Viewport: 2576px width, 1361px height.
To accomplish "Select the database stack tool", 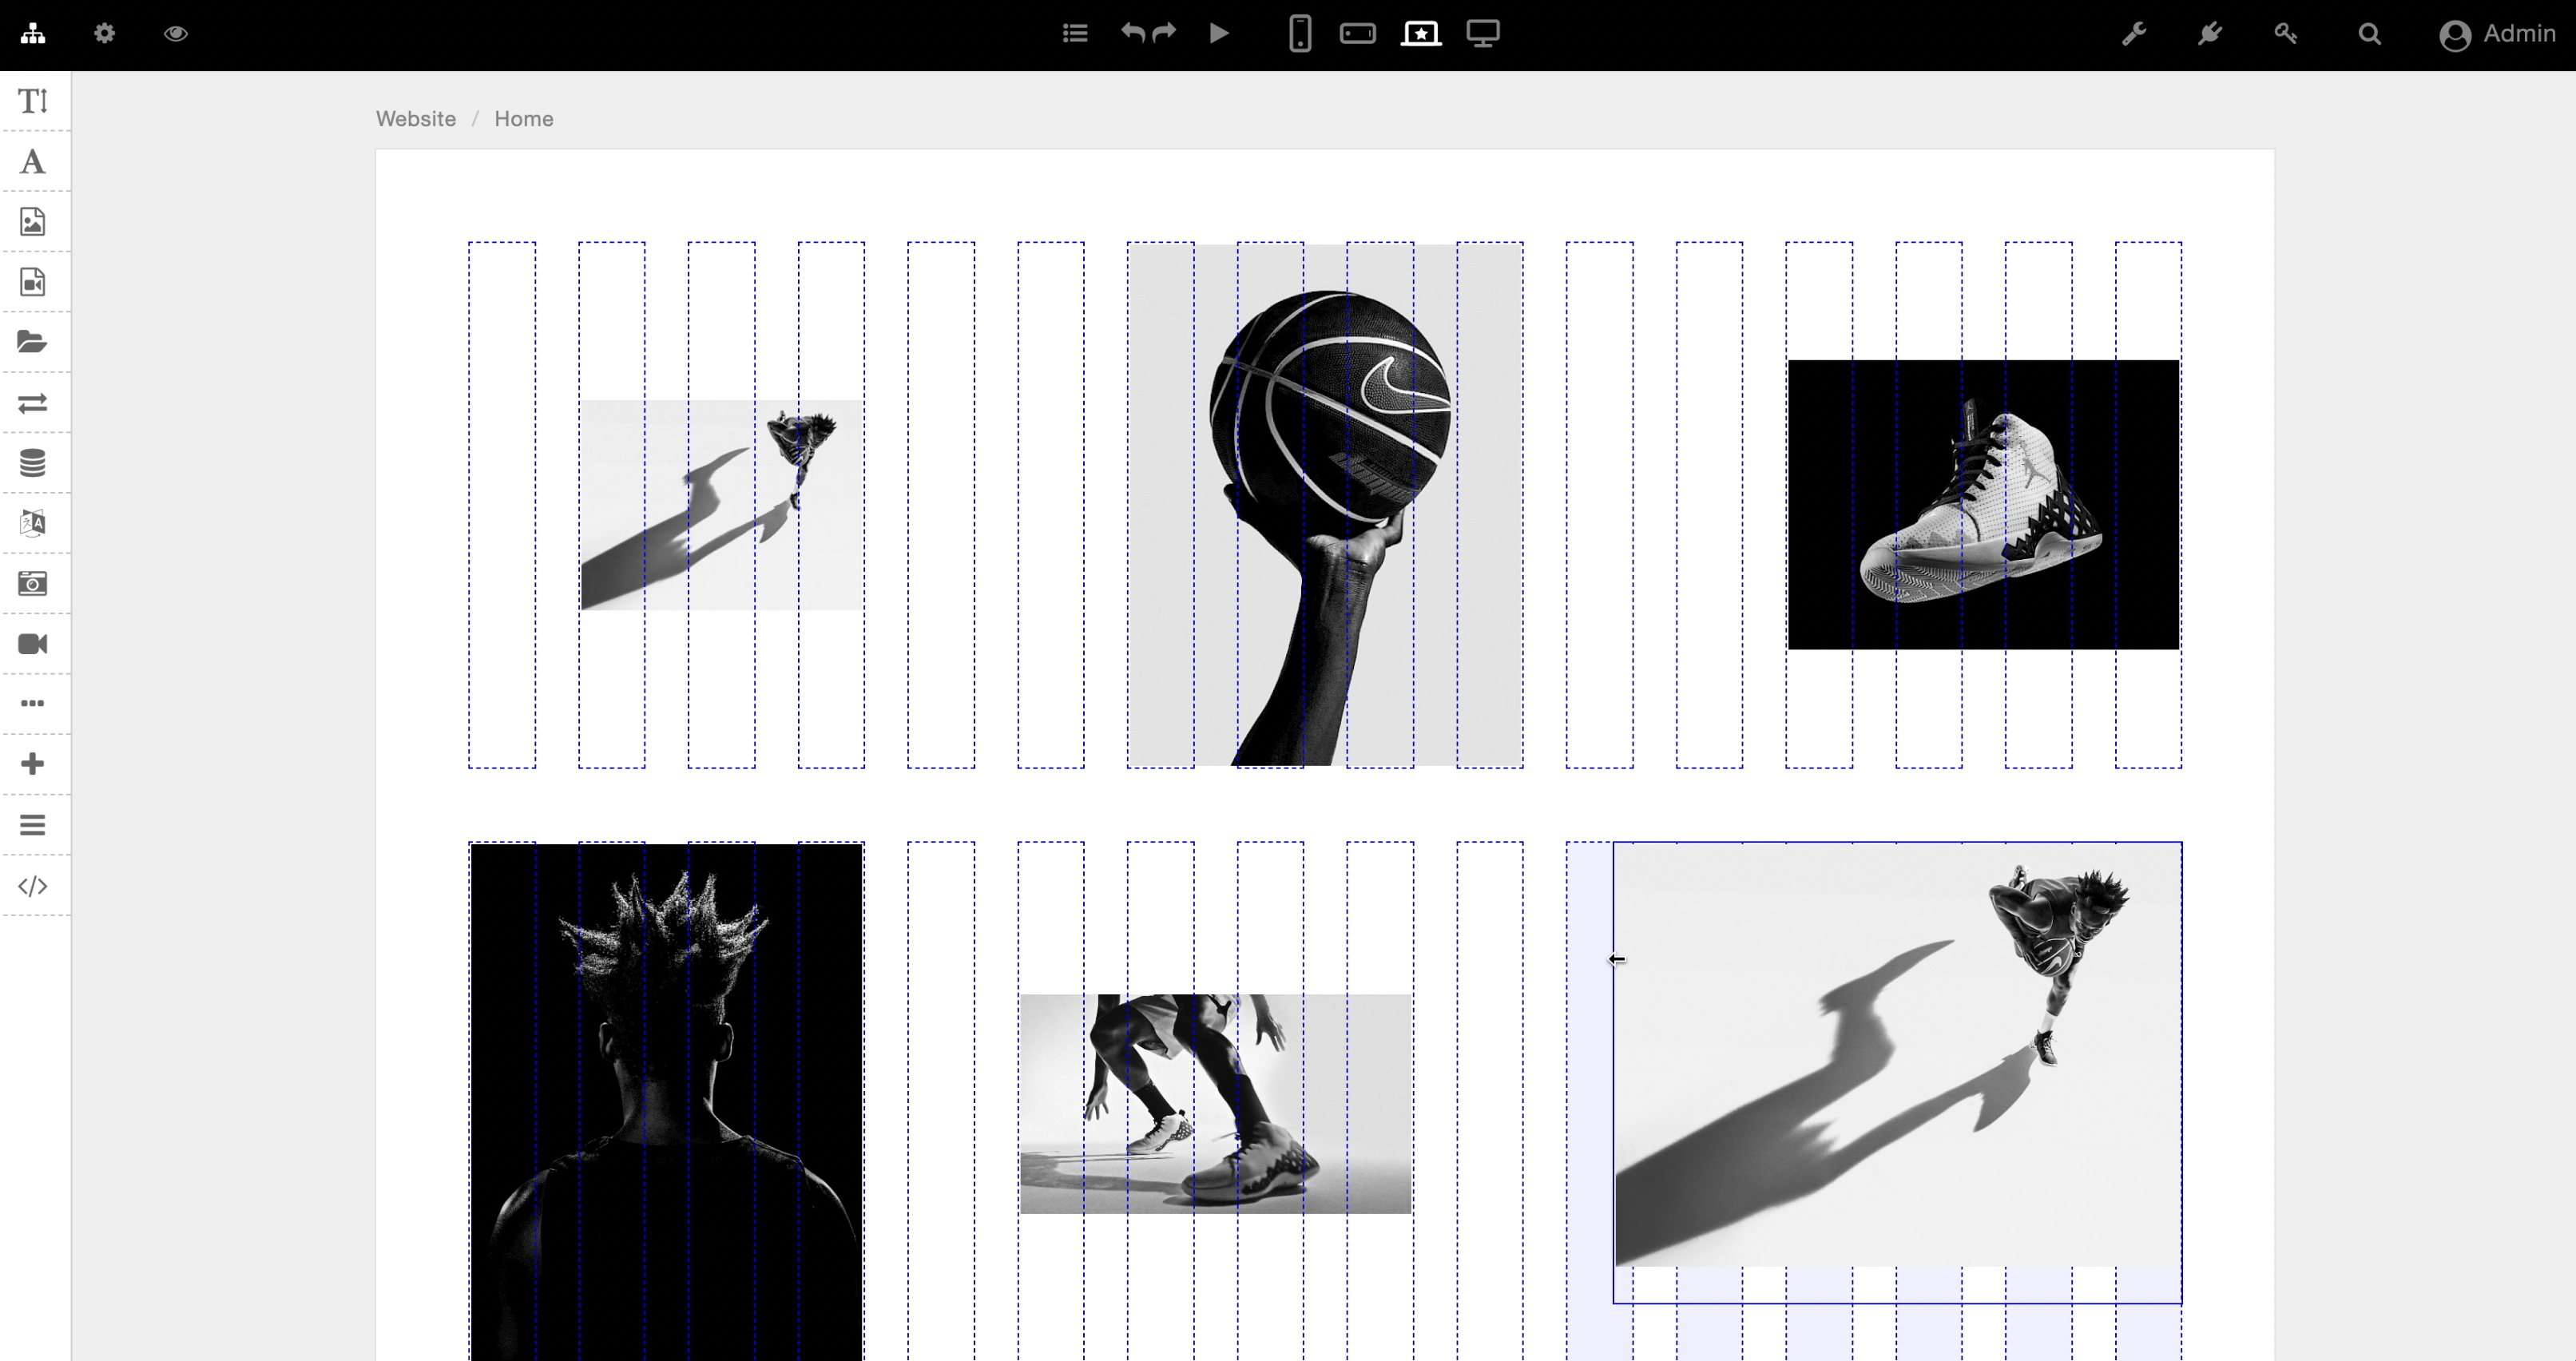I will pyautogui.click(x=33, y=463).
